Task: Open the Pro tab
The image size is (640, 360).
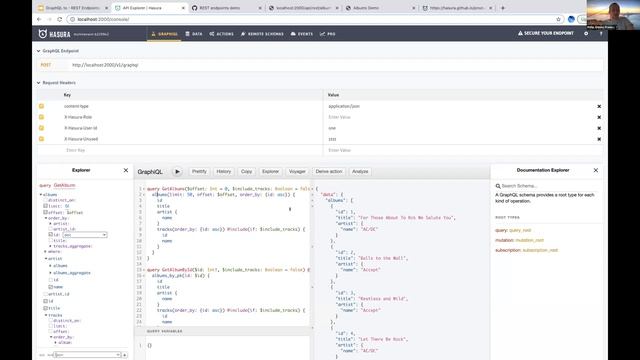Action: 328,34
